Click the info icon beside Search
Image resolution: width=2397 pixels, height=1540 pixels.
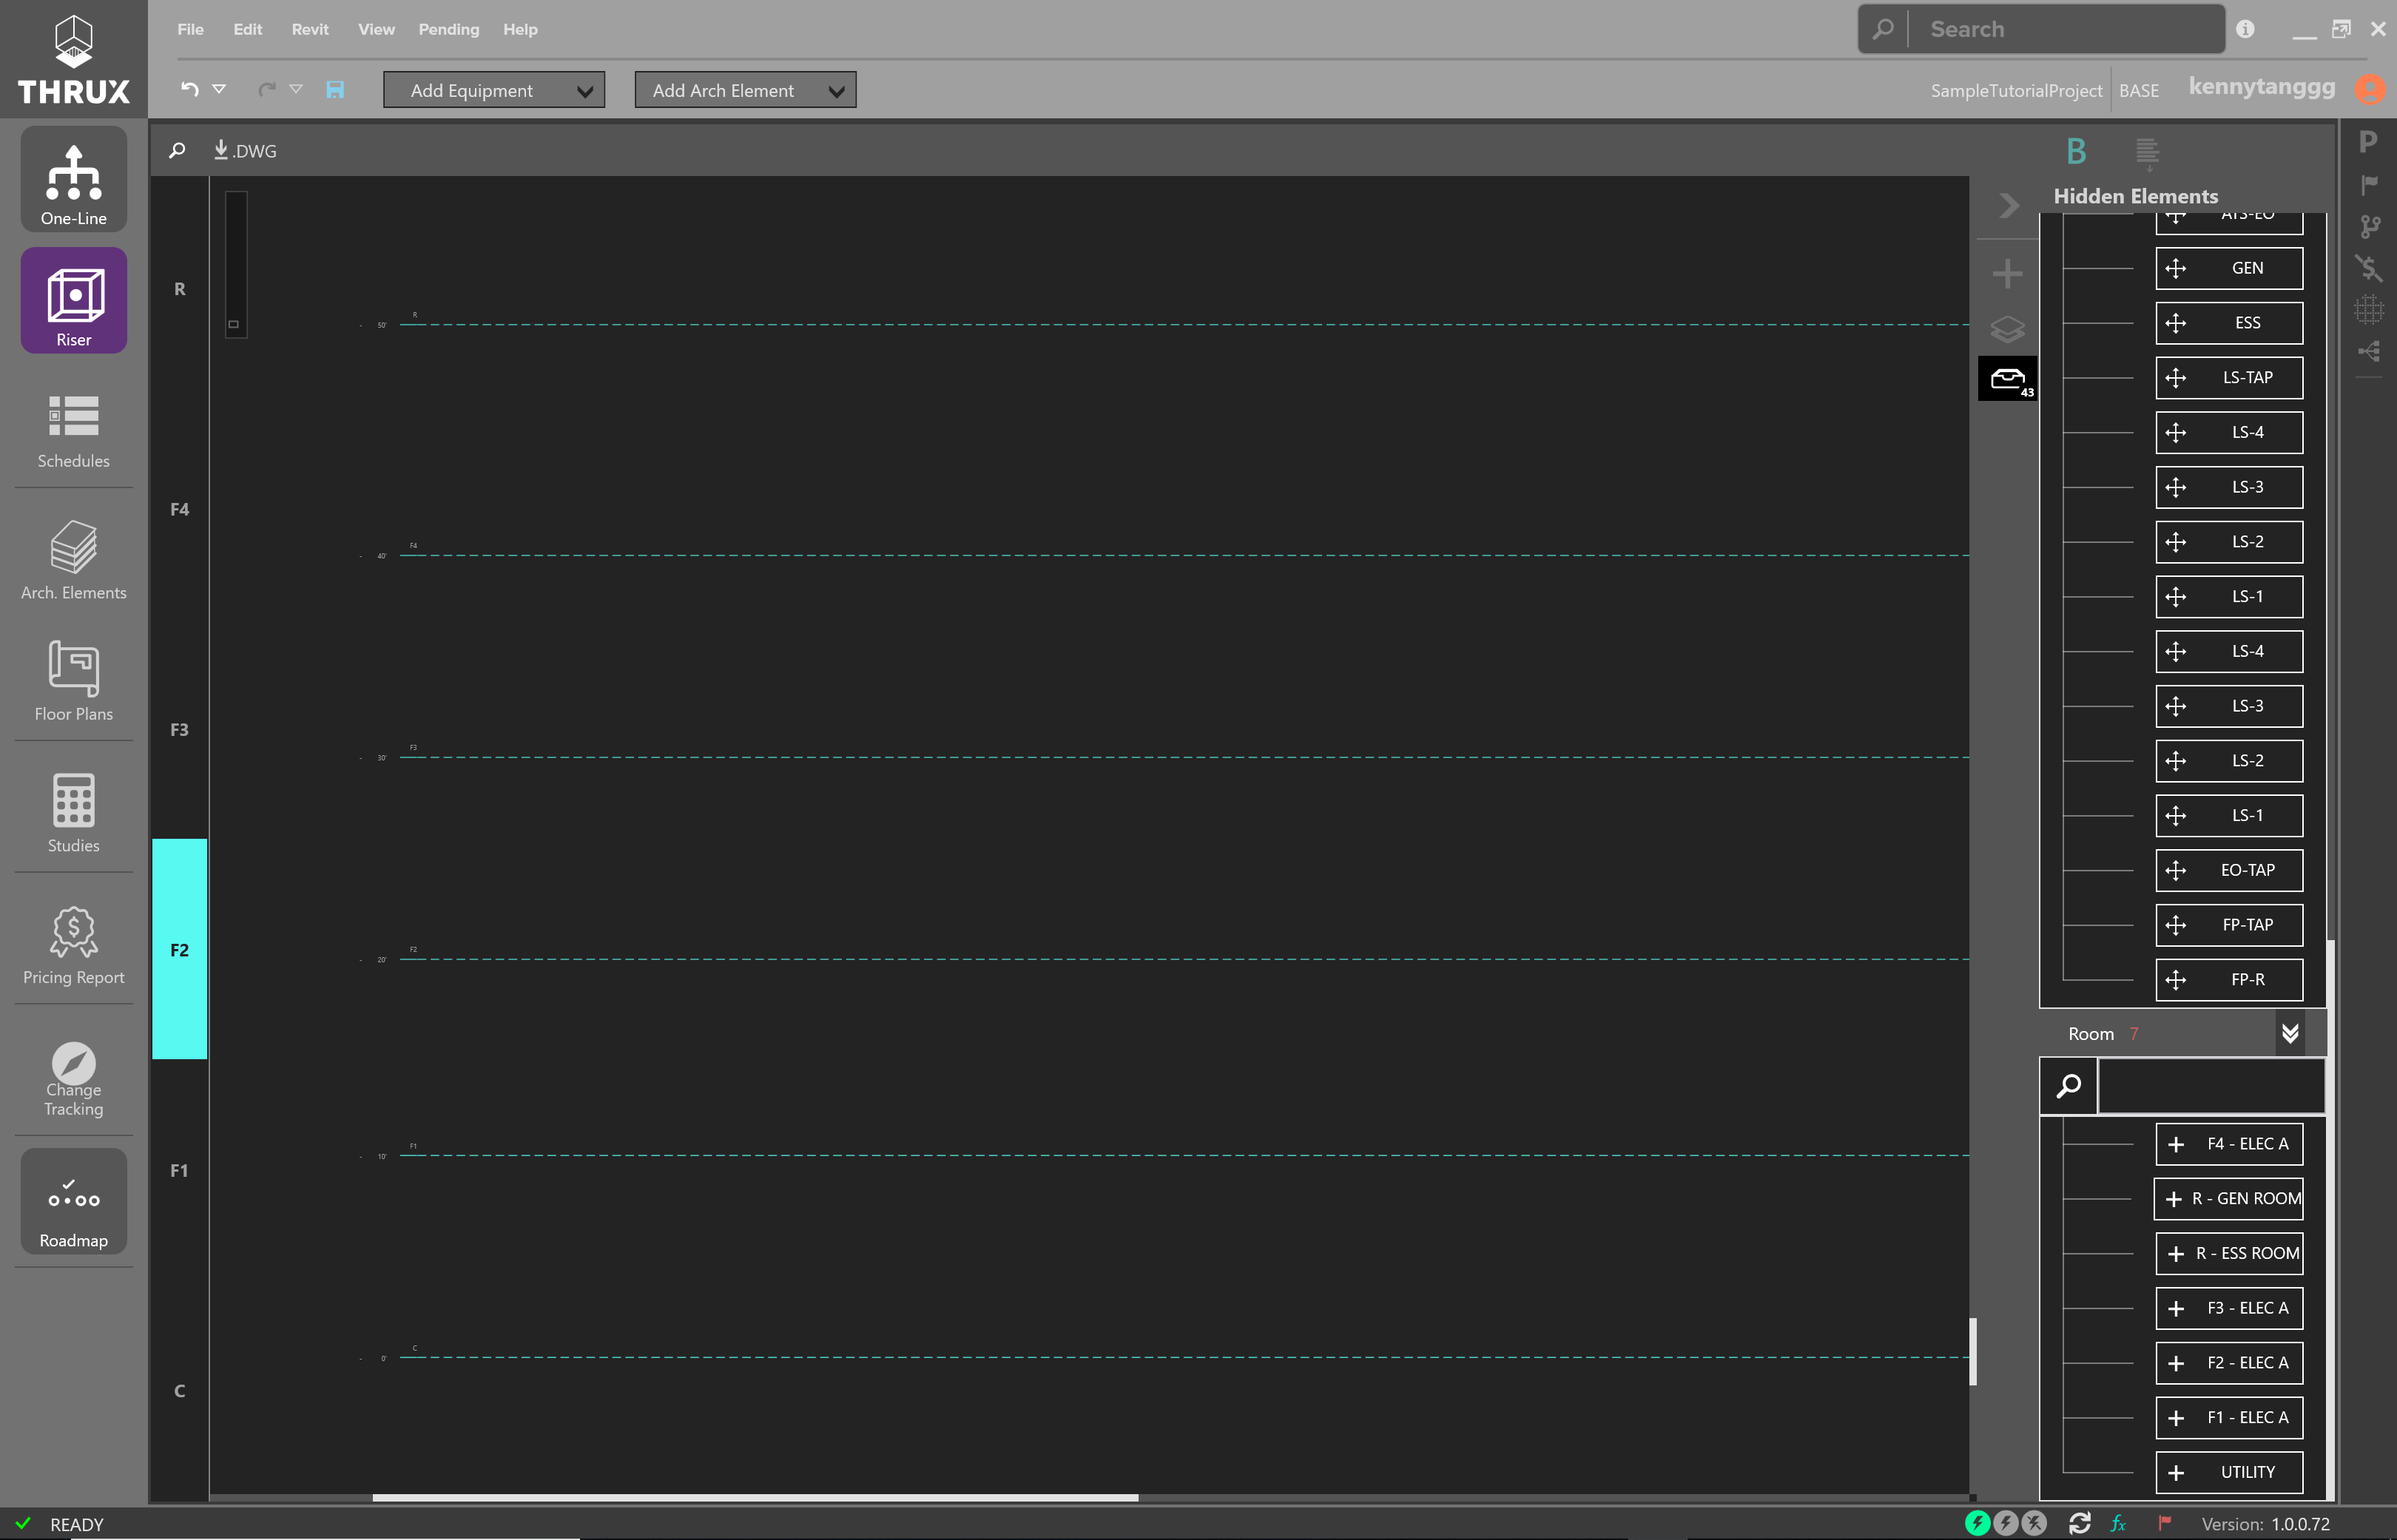pos(2245,29)
